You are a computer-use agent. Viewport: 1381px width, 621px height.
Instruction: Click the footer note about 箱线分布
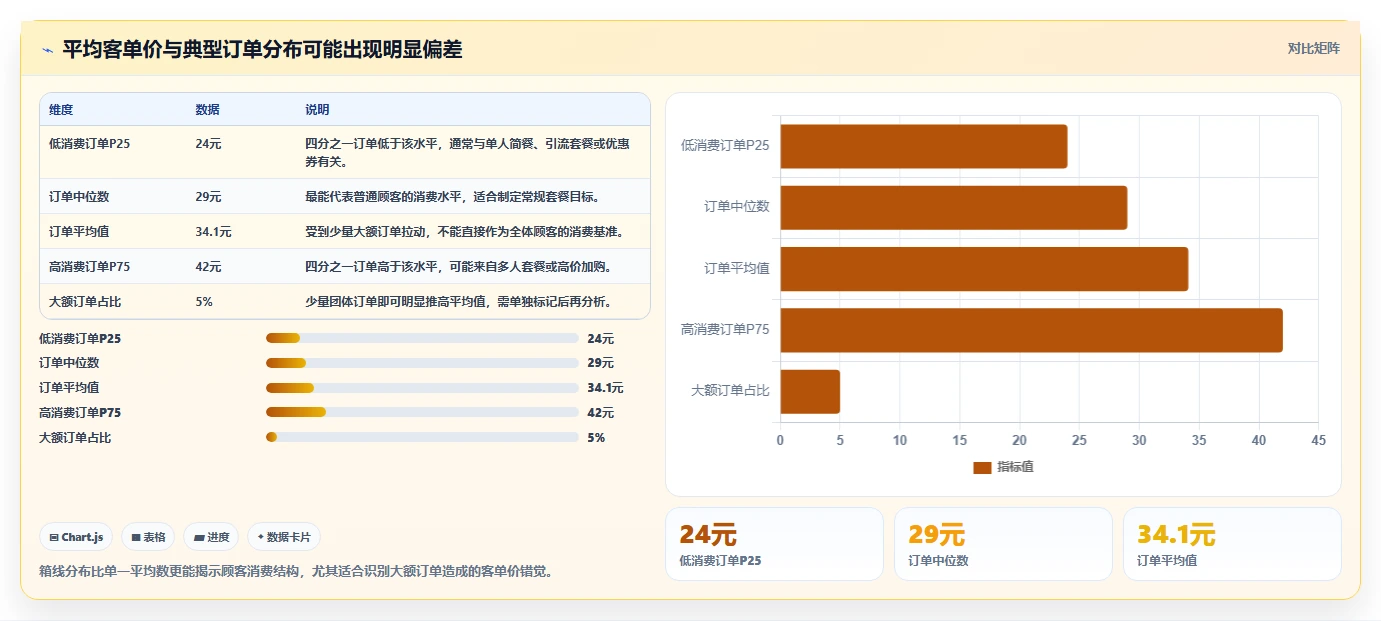coord(296,571)
